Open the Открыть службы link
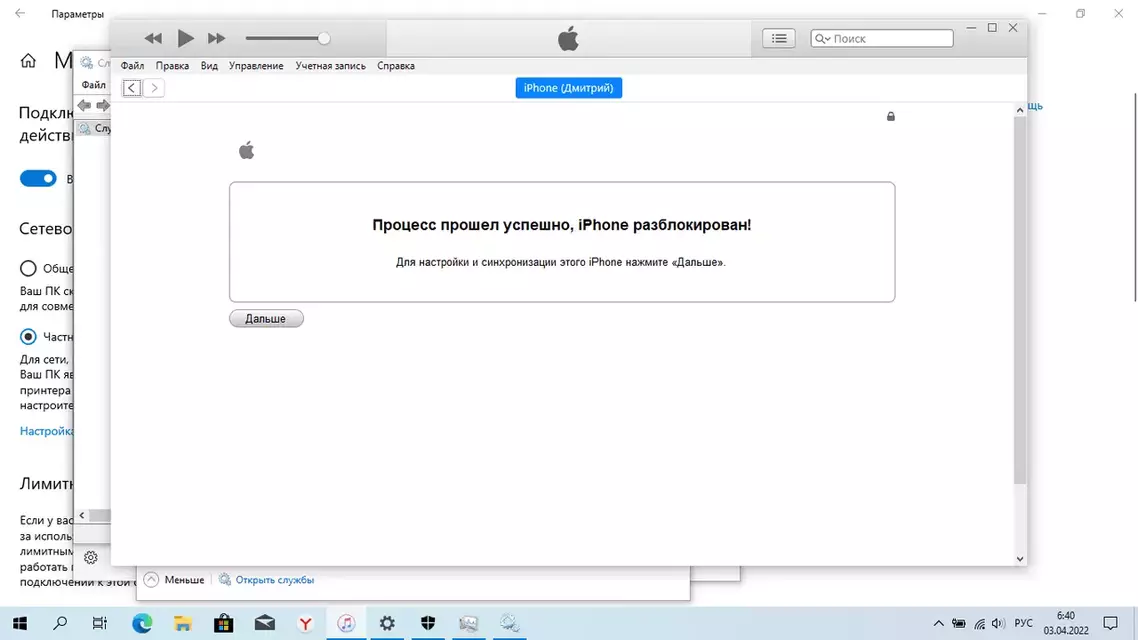The image size is (1138, 640). [266, 580]
